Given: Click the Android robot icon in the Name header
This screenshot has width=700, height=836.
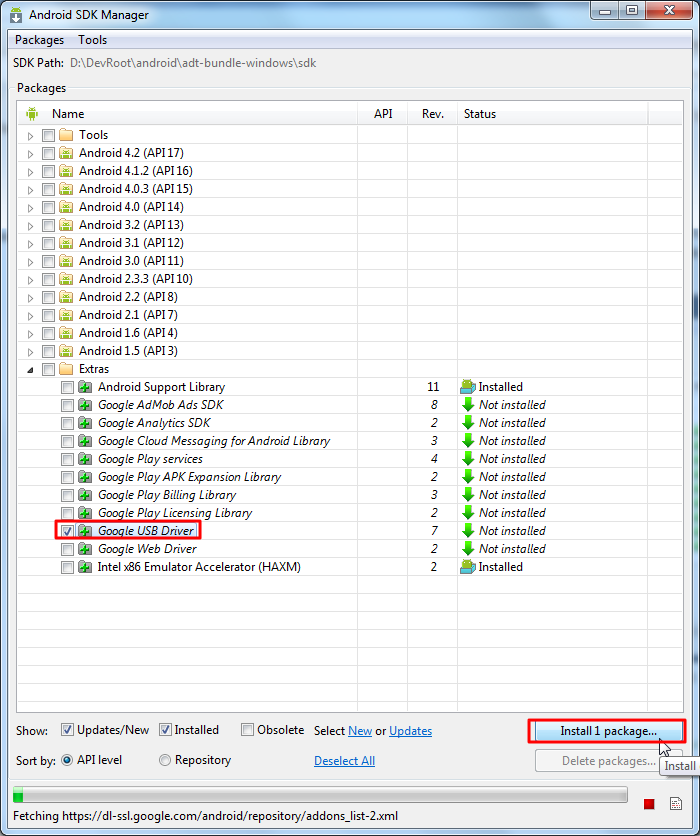Looking at the screenshot, I should coord(32,114).
